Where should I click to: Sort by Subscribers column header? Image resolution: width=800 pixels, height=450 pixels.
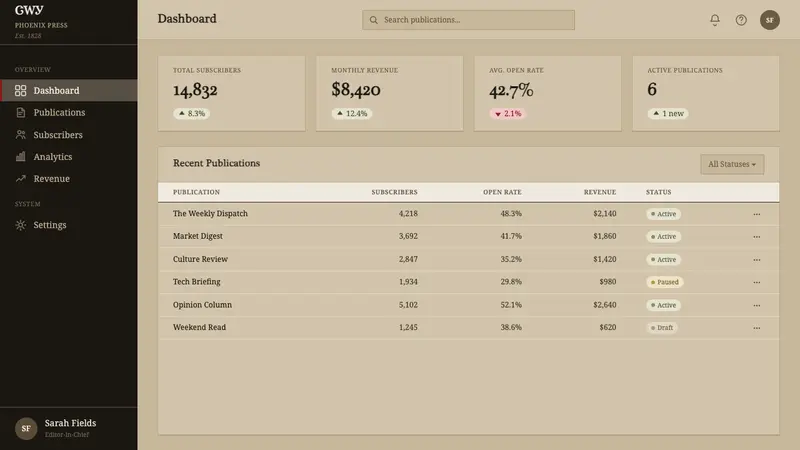tap(394, 192)
